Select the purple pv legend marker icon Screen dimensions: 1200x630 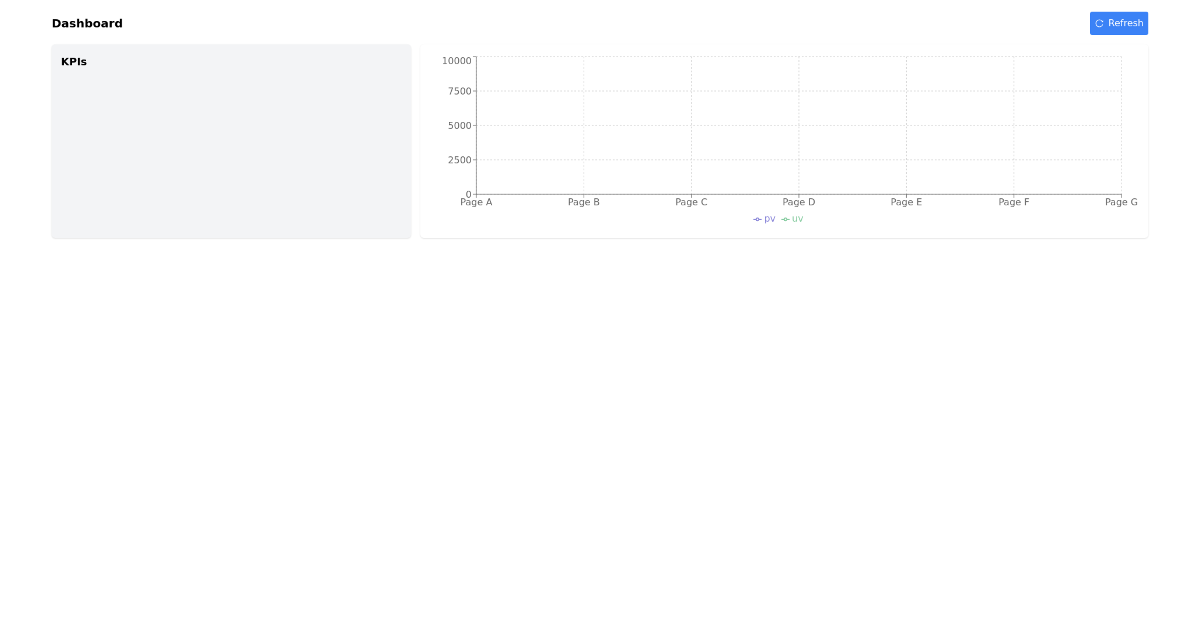click(758, 219)
